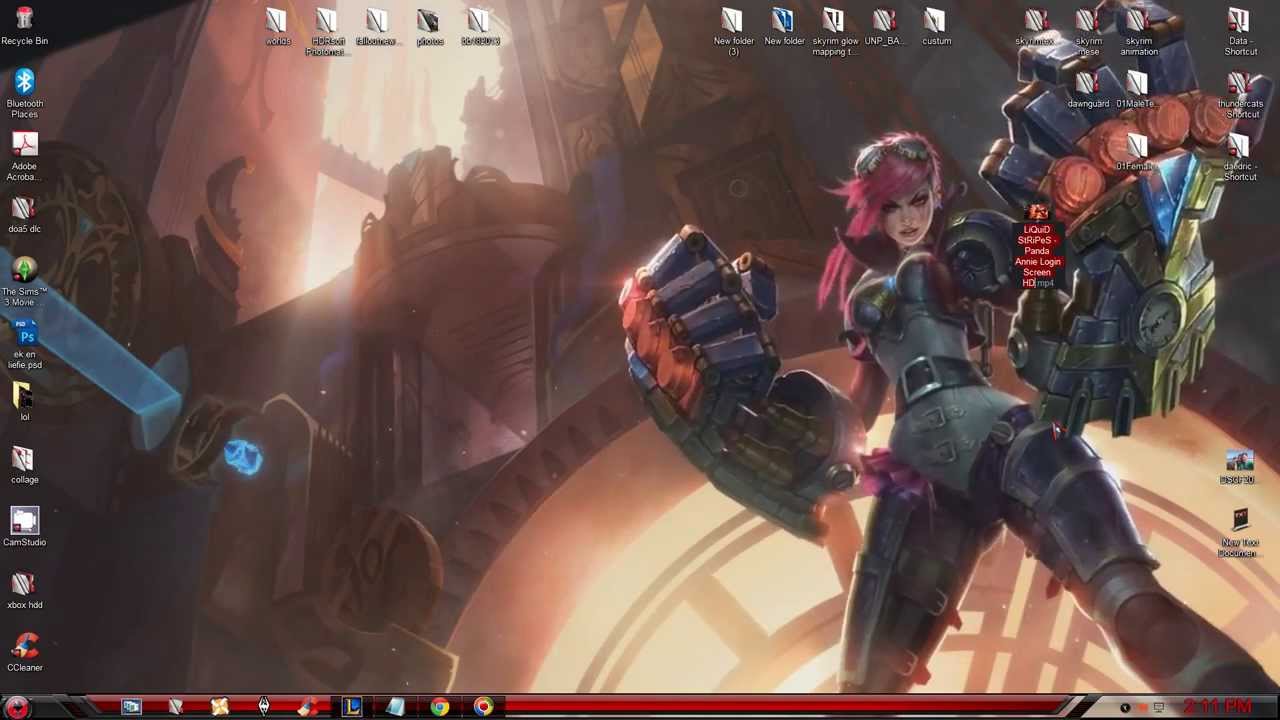1280x720 pixels.
Task: Open the dawnguard folder icon
Action: 1087,85
